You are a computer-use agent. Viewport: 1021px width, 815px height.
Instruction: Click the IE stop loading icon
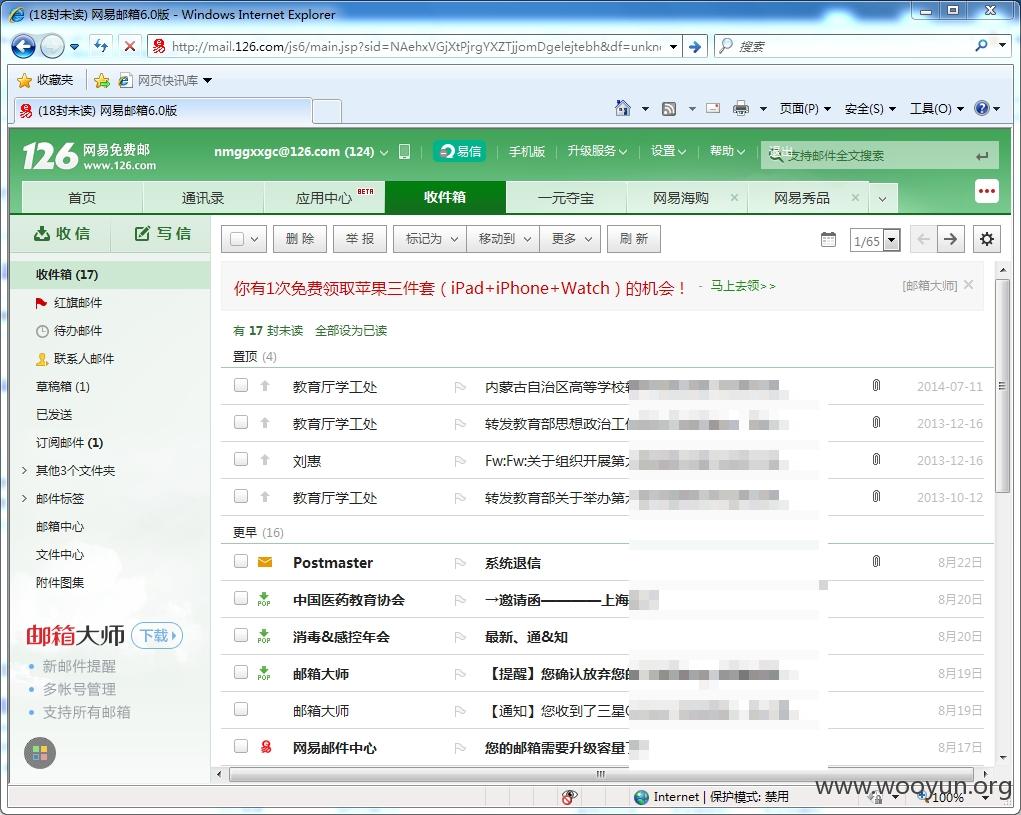tap(130, 46)
